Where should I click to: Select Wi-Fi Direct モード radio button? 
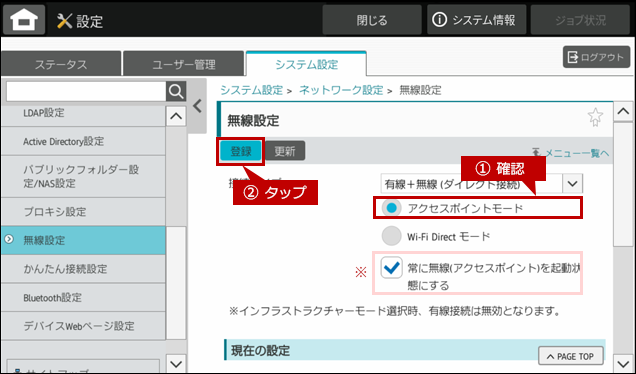[x=391, y=236]
